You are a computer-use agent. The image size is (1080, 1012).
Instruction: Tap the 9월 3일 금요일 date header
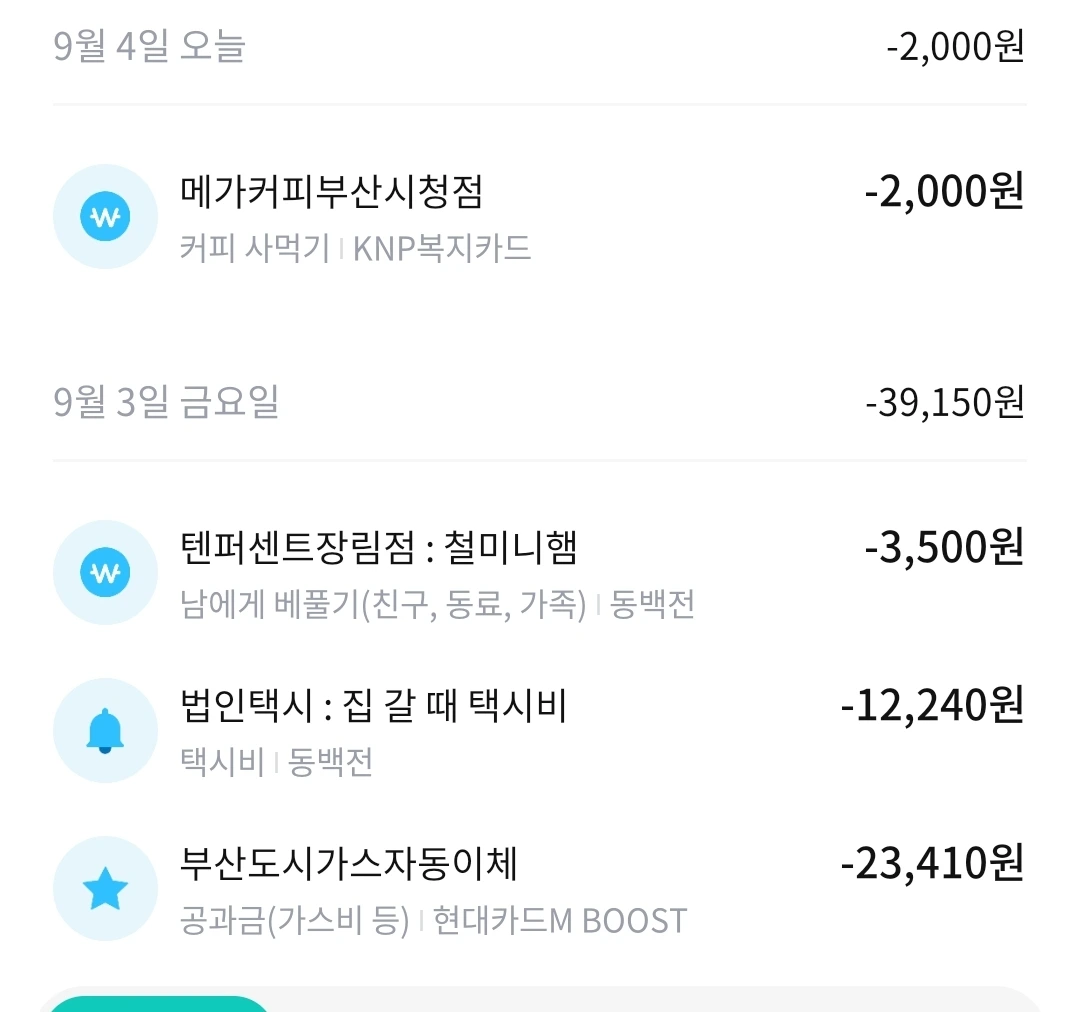(x=166, y=402)
